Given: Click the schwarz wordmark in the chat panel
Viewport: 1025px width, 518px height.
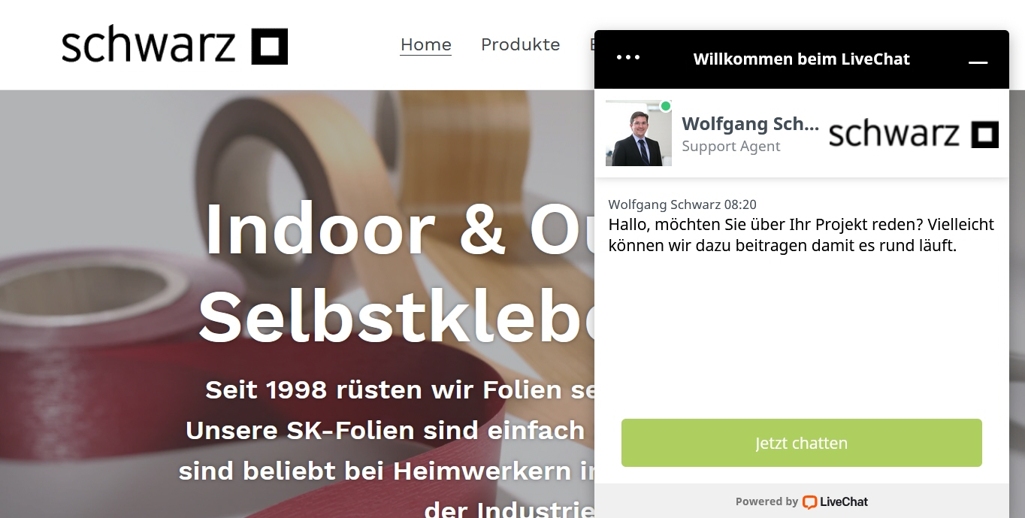Looking at the screenshot, I should click(x=894, y=134).
